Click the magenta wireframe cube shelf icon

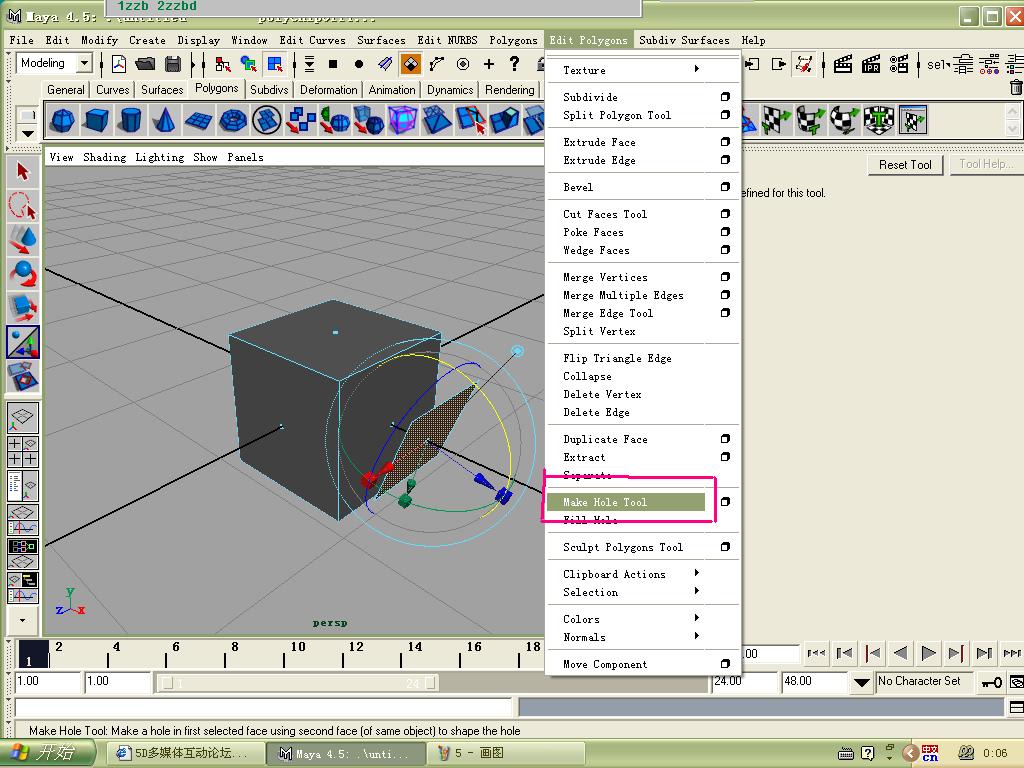pos(402,120)
